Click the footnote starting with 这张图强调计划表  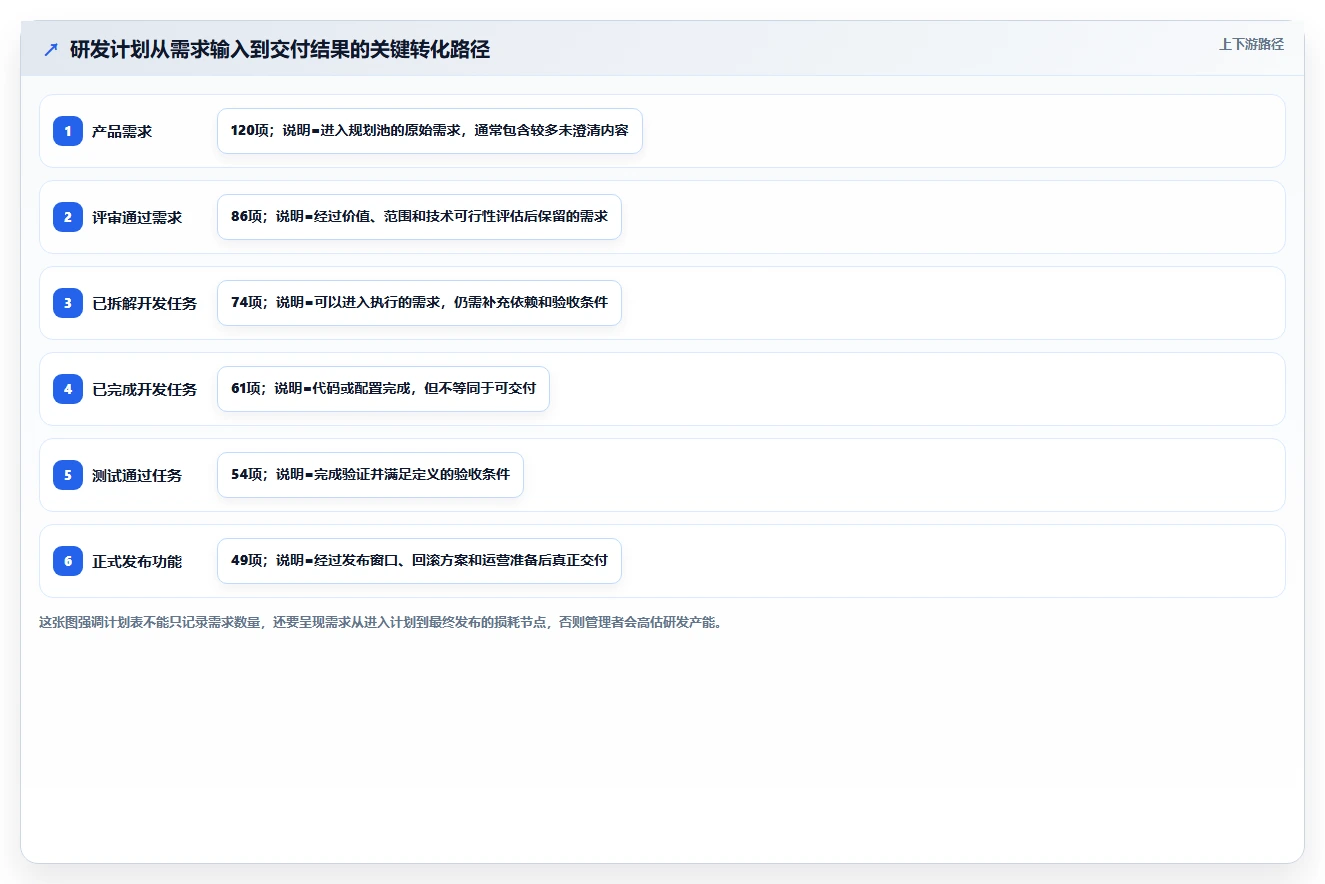(x=380, y=622)
